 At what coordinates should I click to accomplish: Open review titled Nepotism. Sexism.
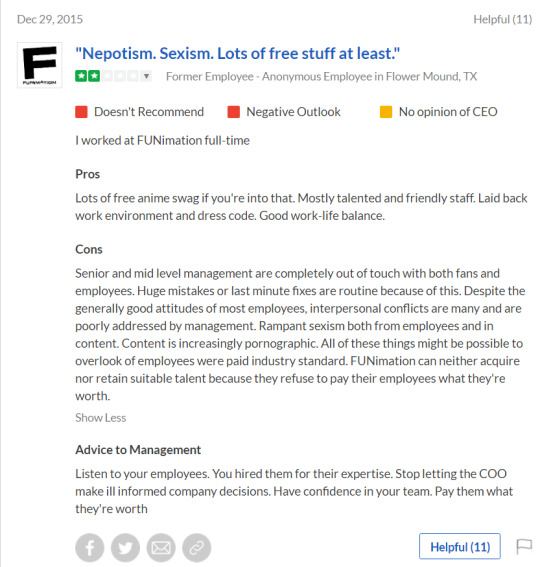[x=238, y=54]
